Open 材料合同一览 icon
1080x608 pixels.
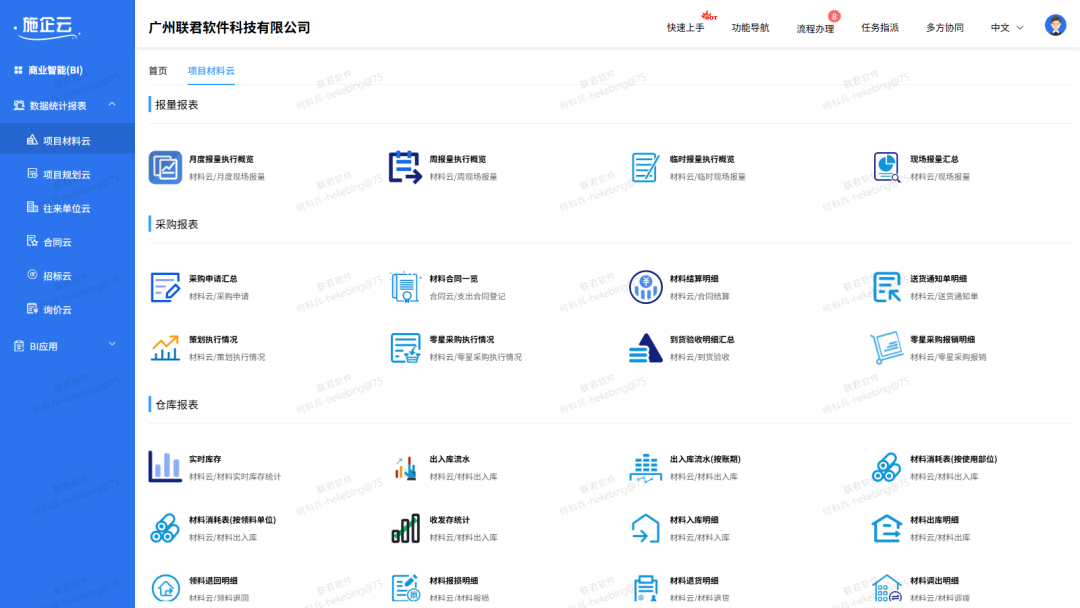[405, 287]
